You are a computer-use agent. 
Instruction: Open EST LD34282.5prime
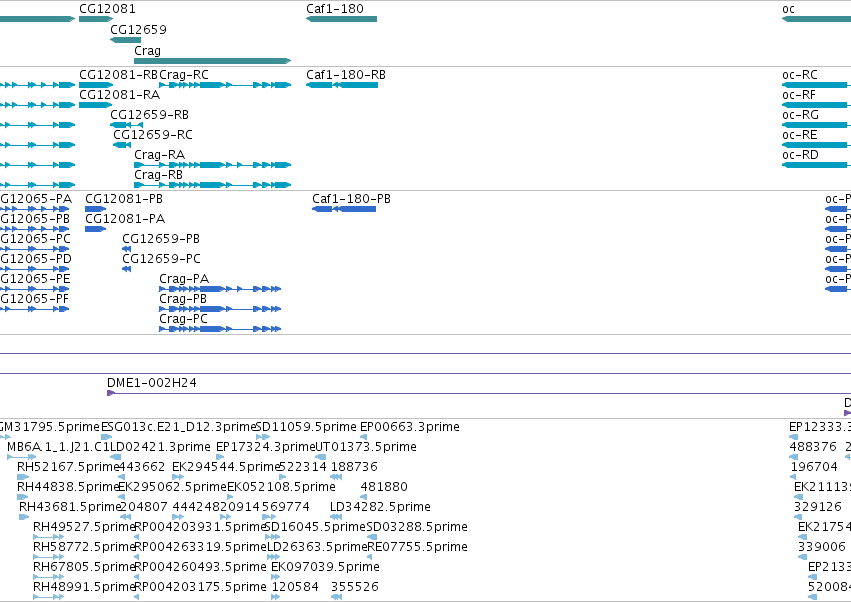(336, 517)
